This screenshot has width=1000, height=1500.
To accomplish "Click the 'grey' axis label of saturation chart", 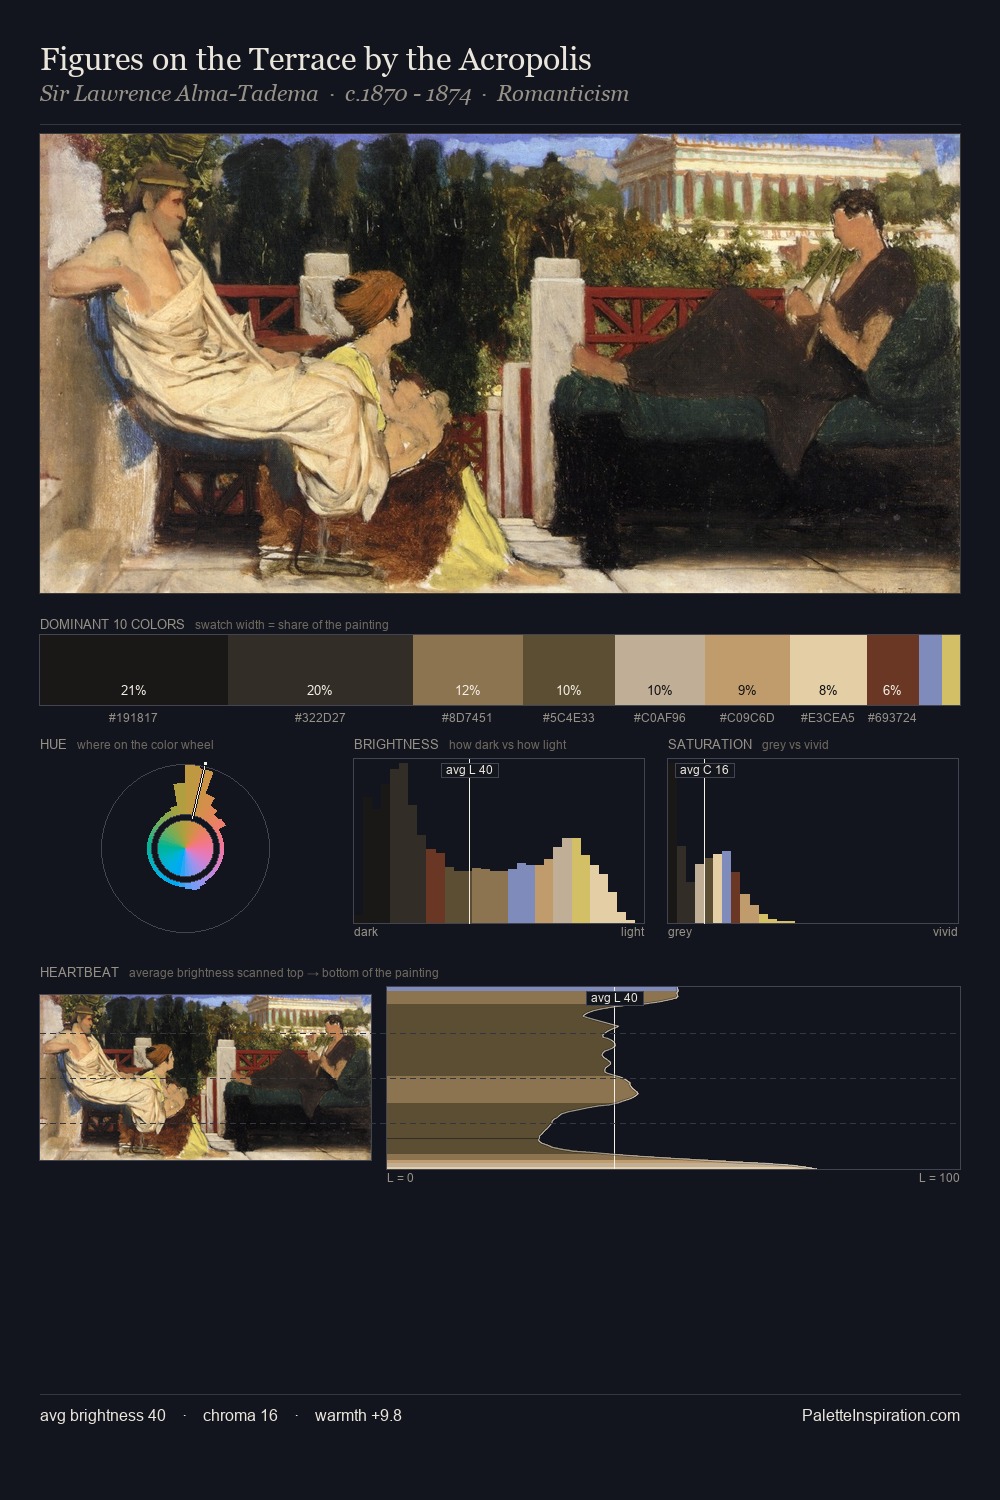I will [680, 932].
